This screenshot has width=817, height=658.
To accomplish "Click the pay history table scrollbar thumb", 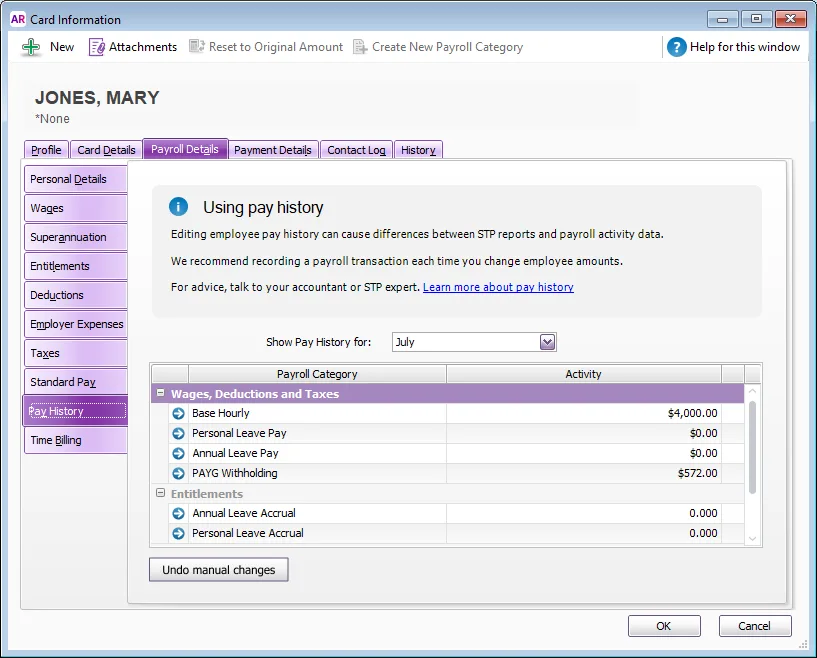I will click(x=752, y=447).
